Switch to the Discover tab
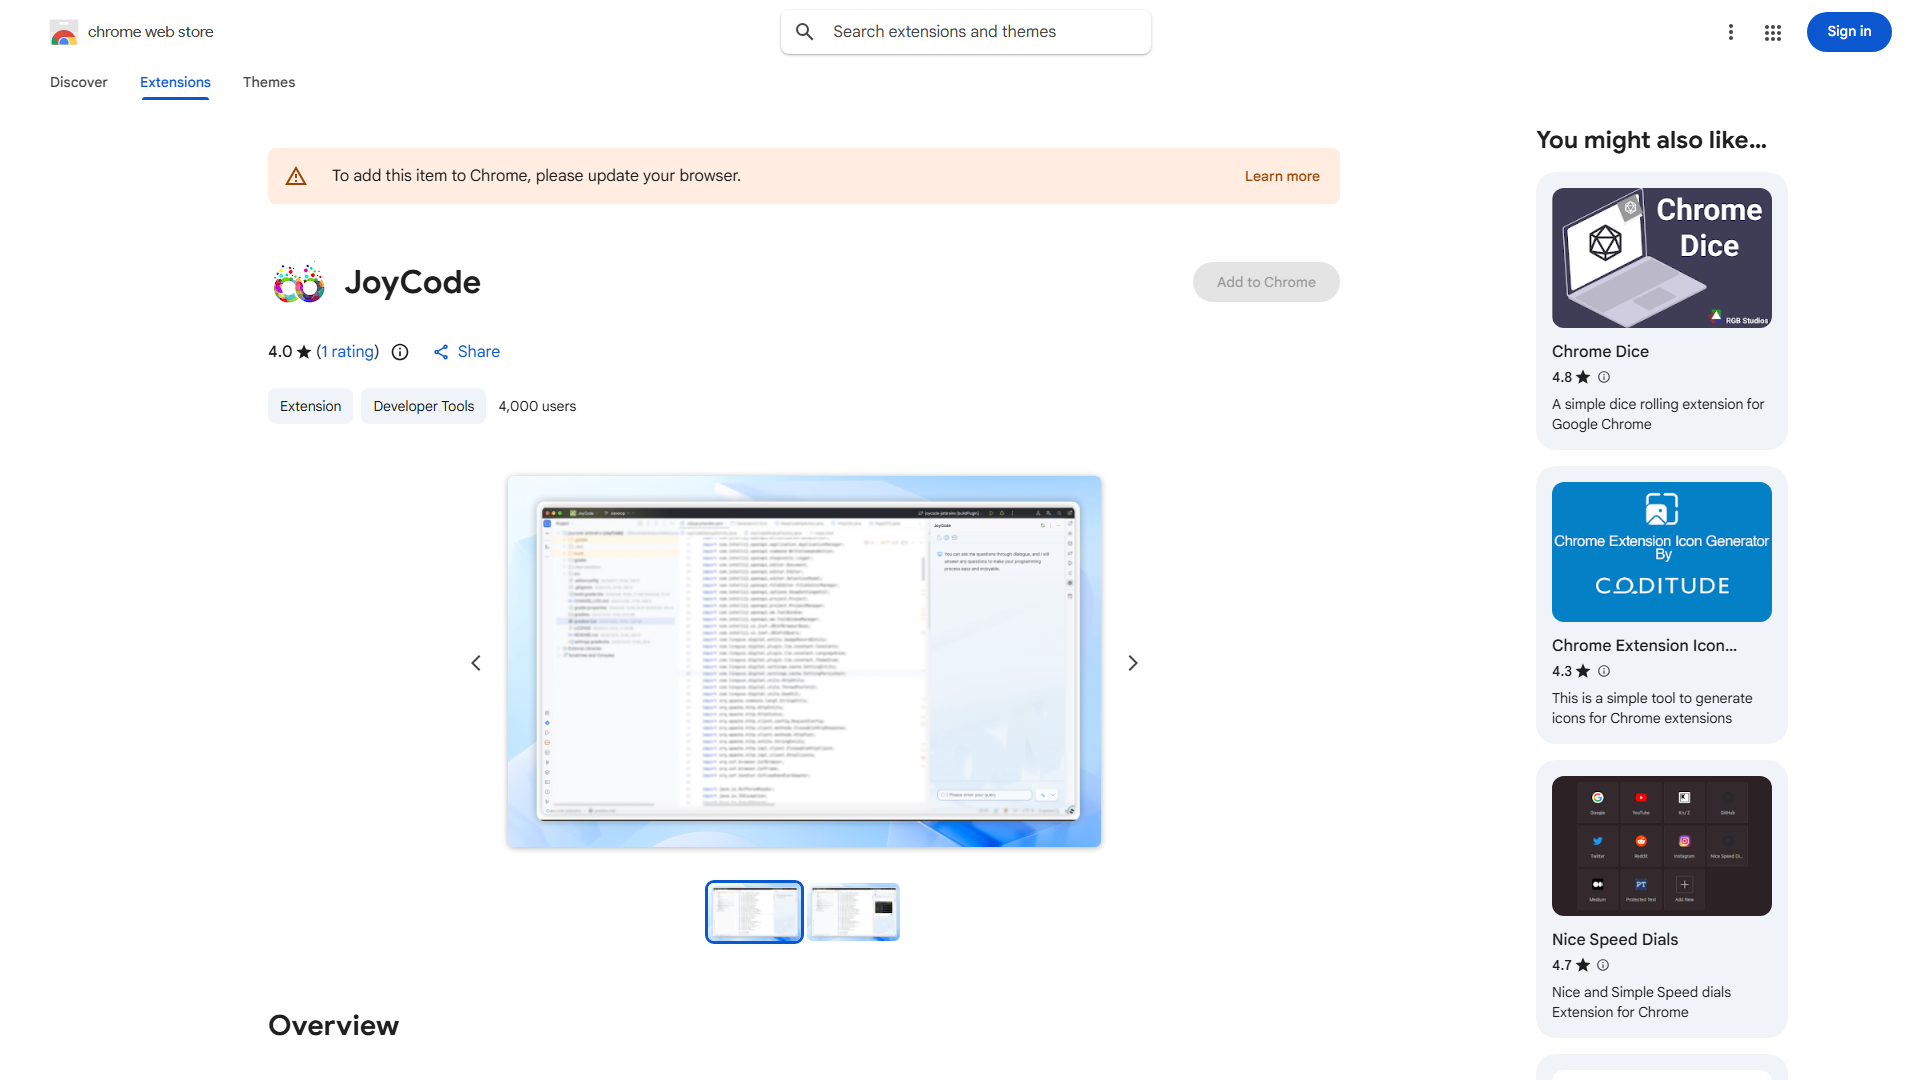1920x1080 pixels. tap(78, 82)
